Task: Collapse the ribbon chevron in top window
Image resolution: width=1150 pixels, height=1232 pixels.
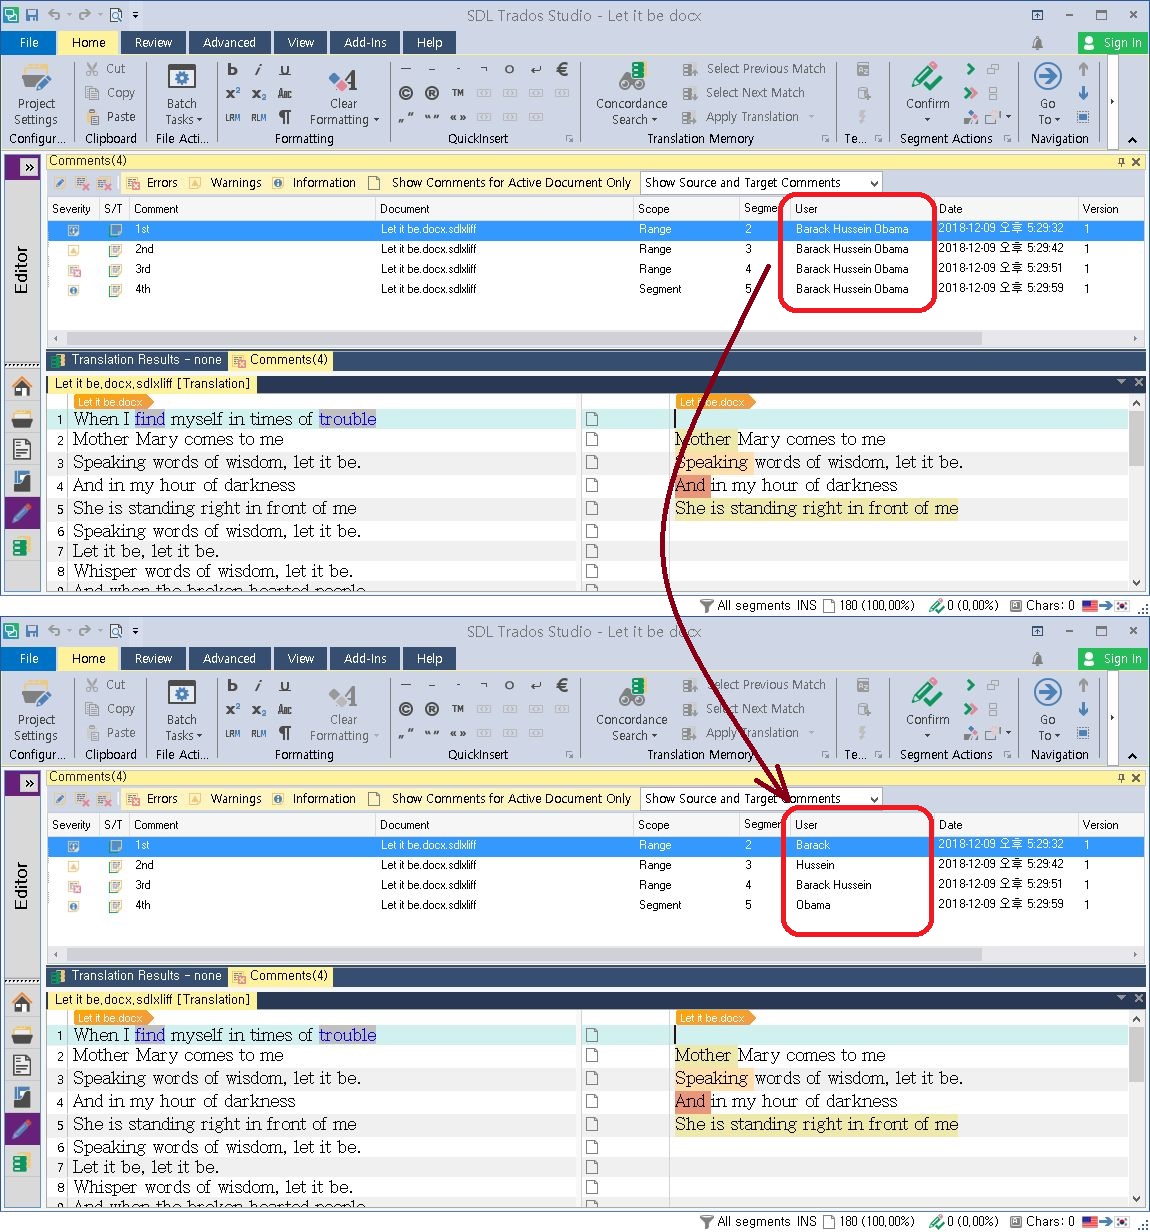Action: tap(1132, 140)
